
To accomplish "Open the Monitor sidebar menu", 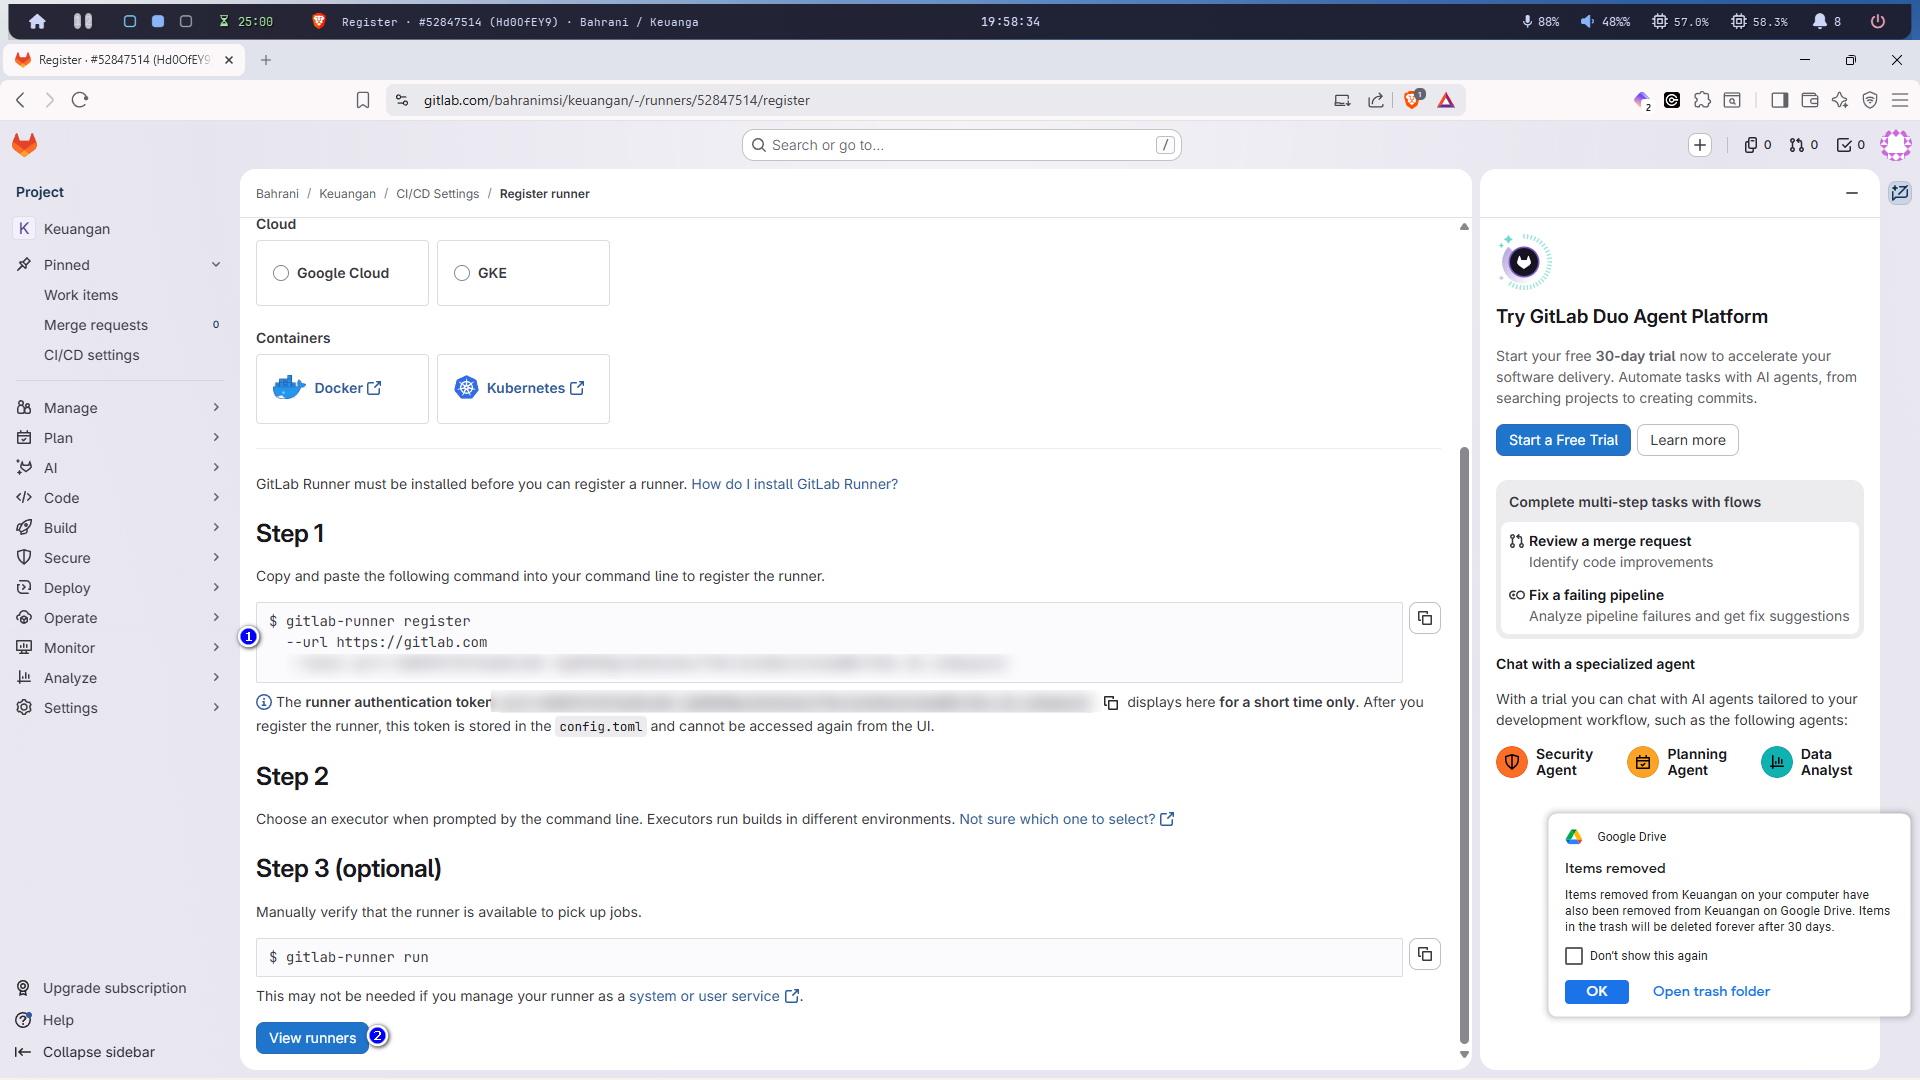I will click(x=120, y=648).
